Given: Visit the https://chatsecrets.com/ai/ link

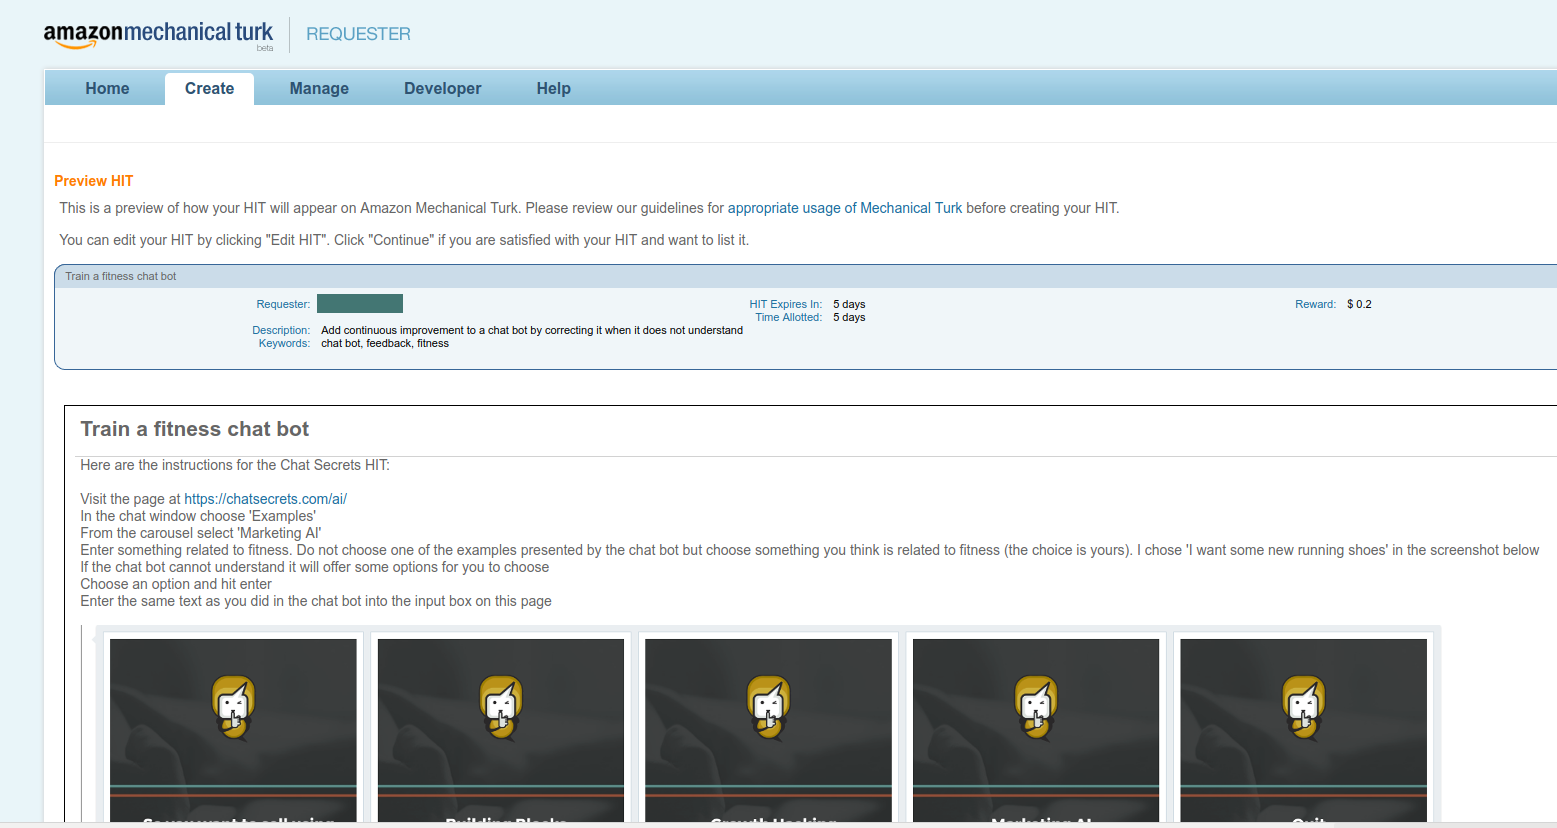Looking at the screenshot, I should 265,499.
